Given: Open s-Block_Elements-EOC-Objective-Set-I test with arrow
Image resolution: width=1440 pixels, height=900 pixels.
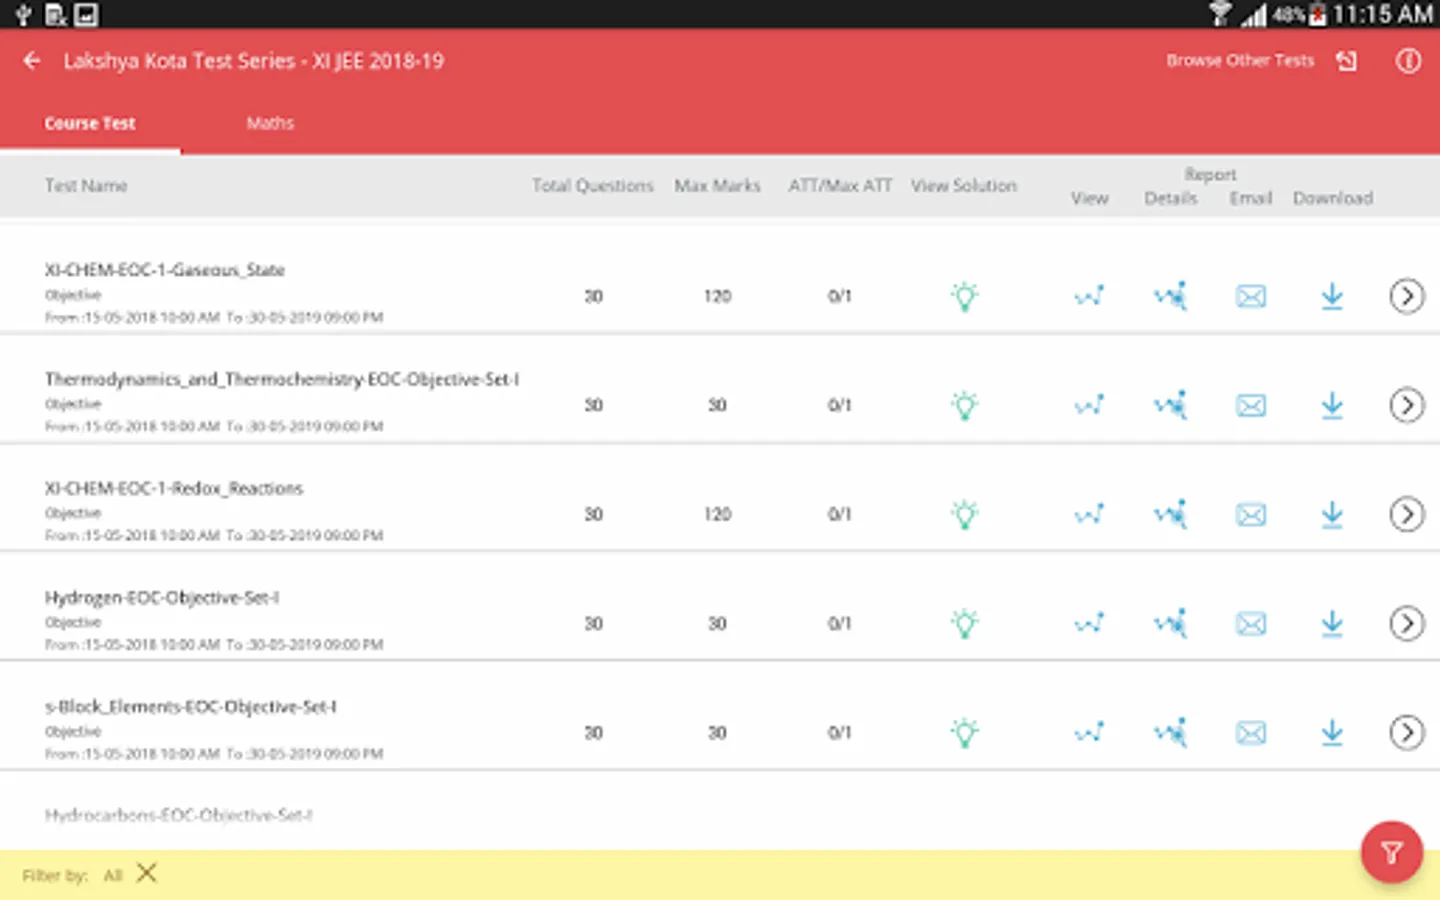Looking at the screenshot, I should pyautogui.click(x=1407, y=732).
